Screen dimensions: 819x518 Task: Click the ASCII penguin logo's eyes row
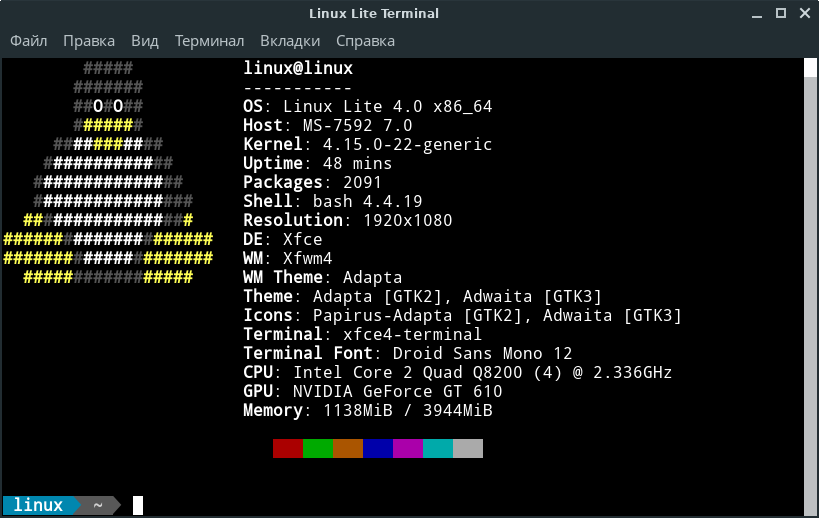(108, 107)
